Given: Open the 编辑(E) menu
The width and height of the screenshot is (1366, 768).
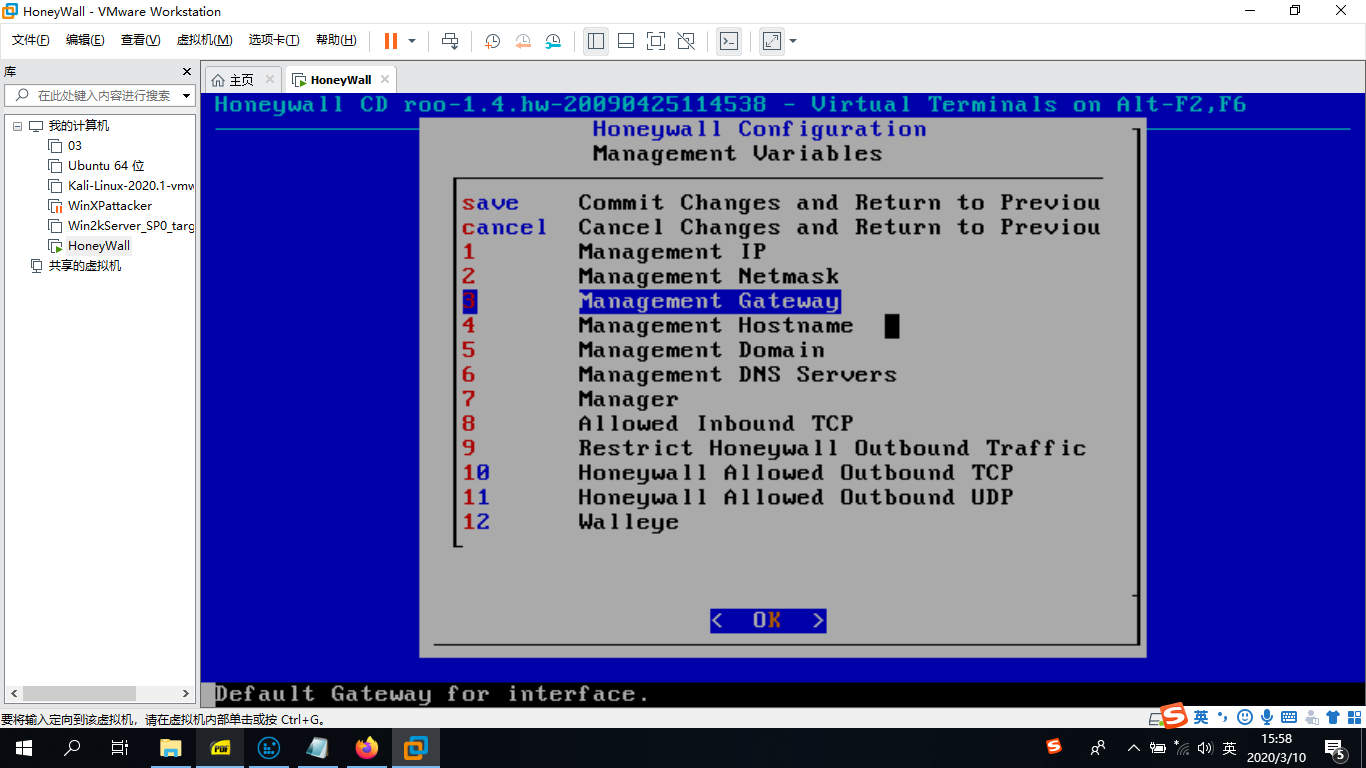Looking at the screenshot, I should point(85,40).
